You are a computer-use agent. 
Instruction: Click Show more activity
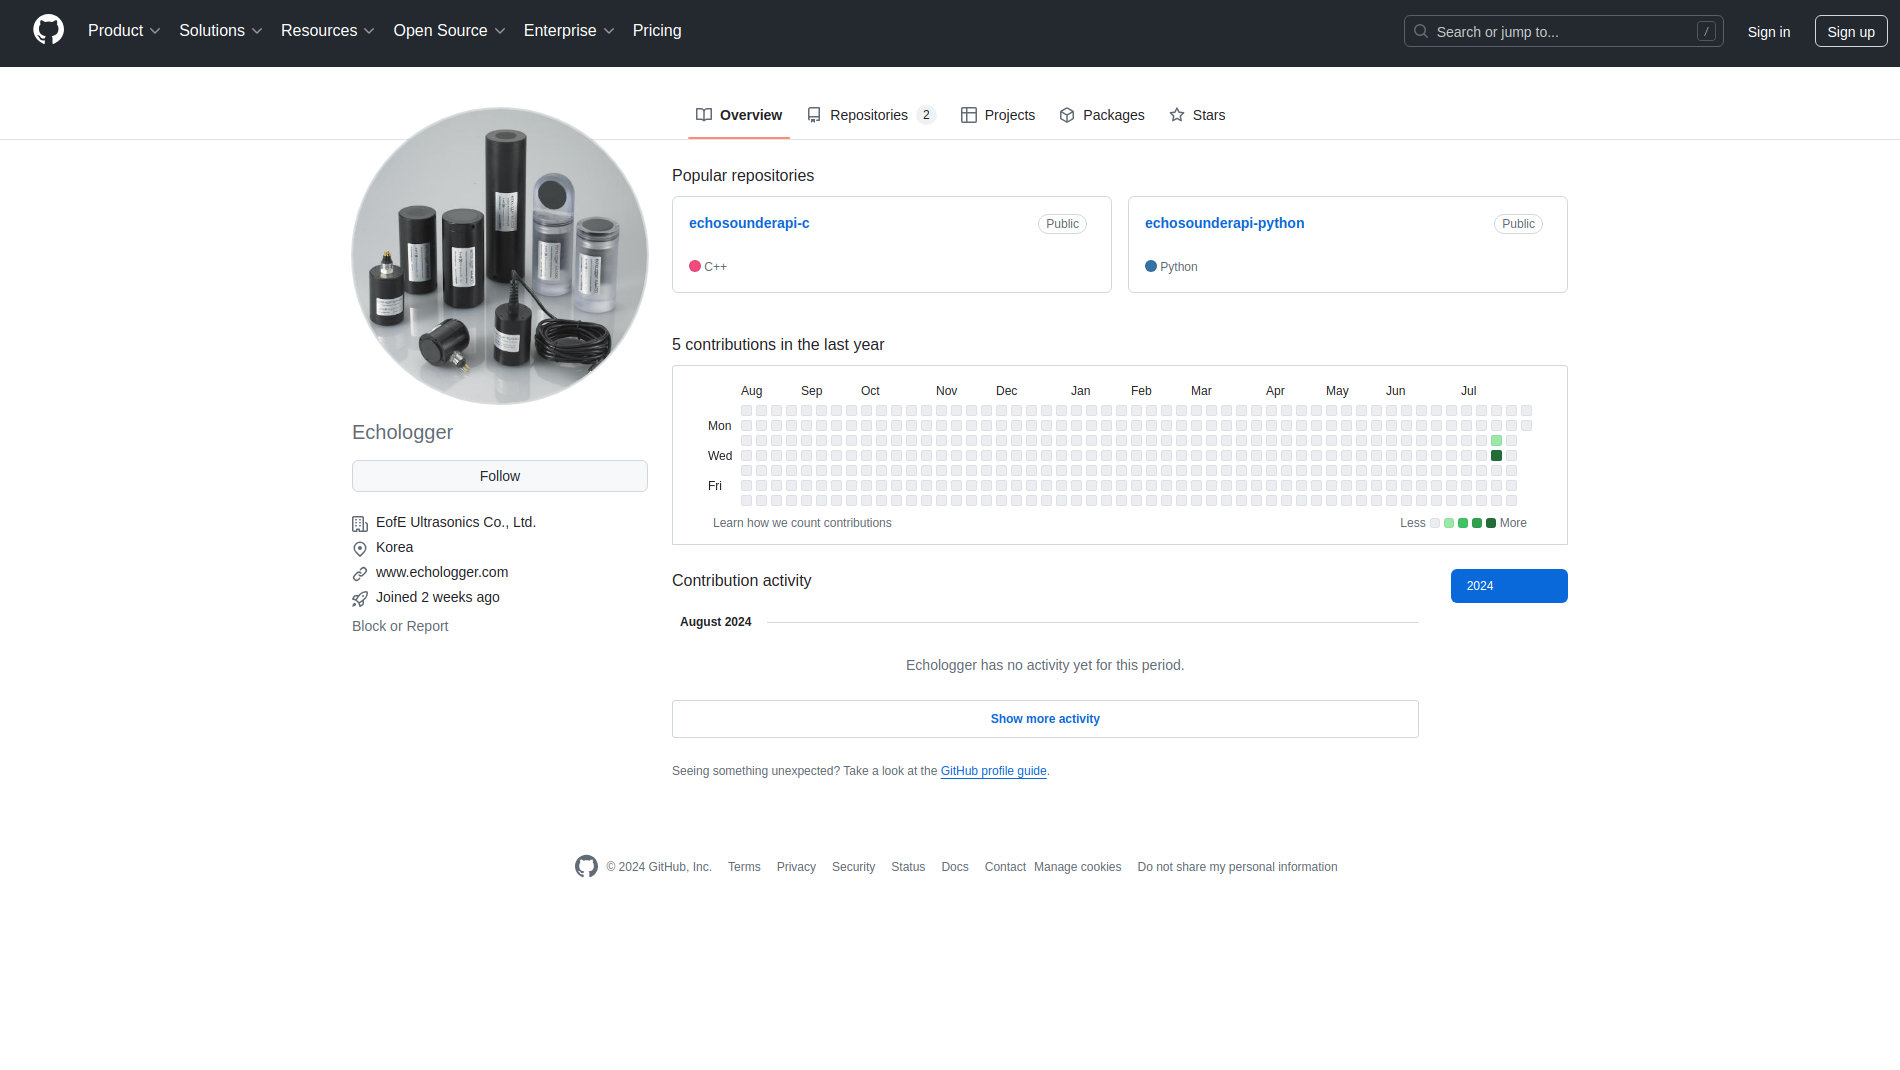coord(1045,719)
